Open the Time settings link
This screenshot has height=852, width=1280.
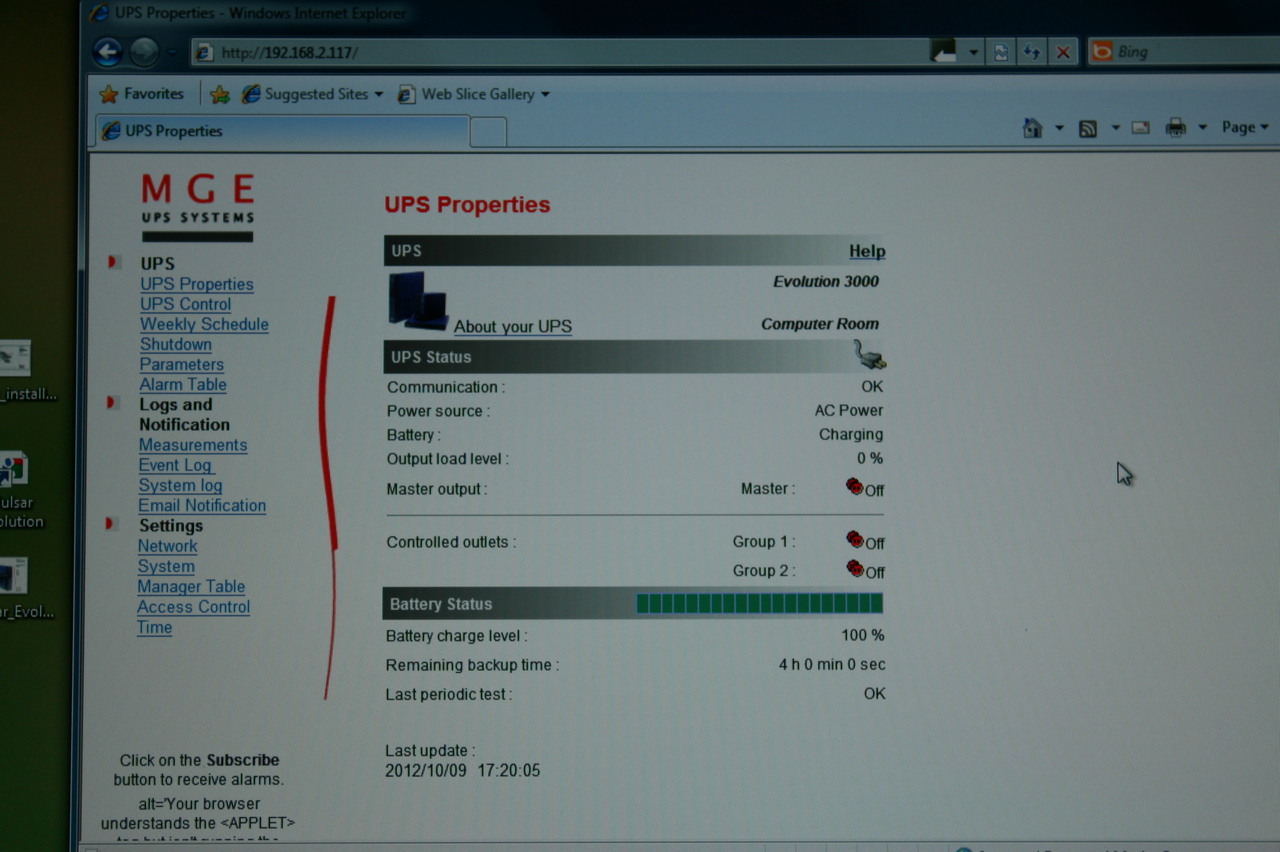click(154, 627)
